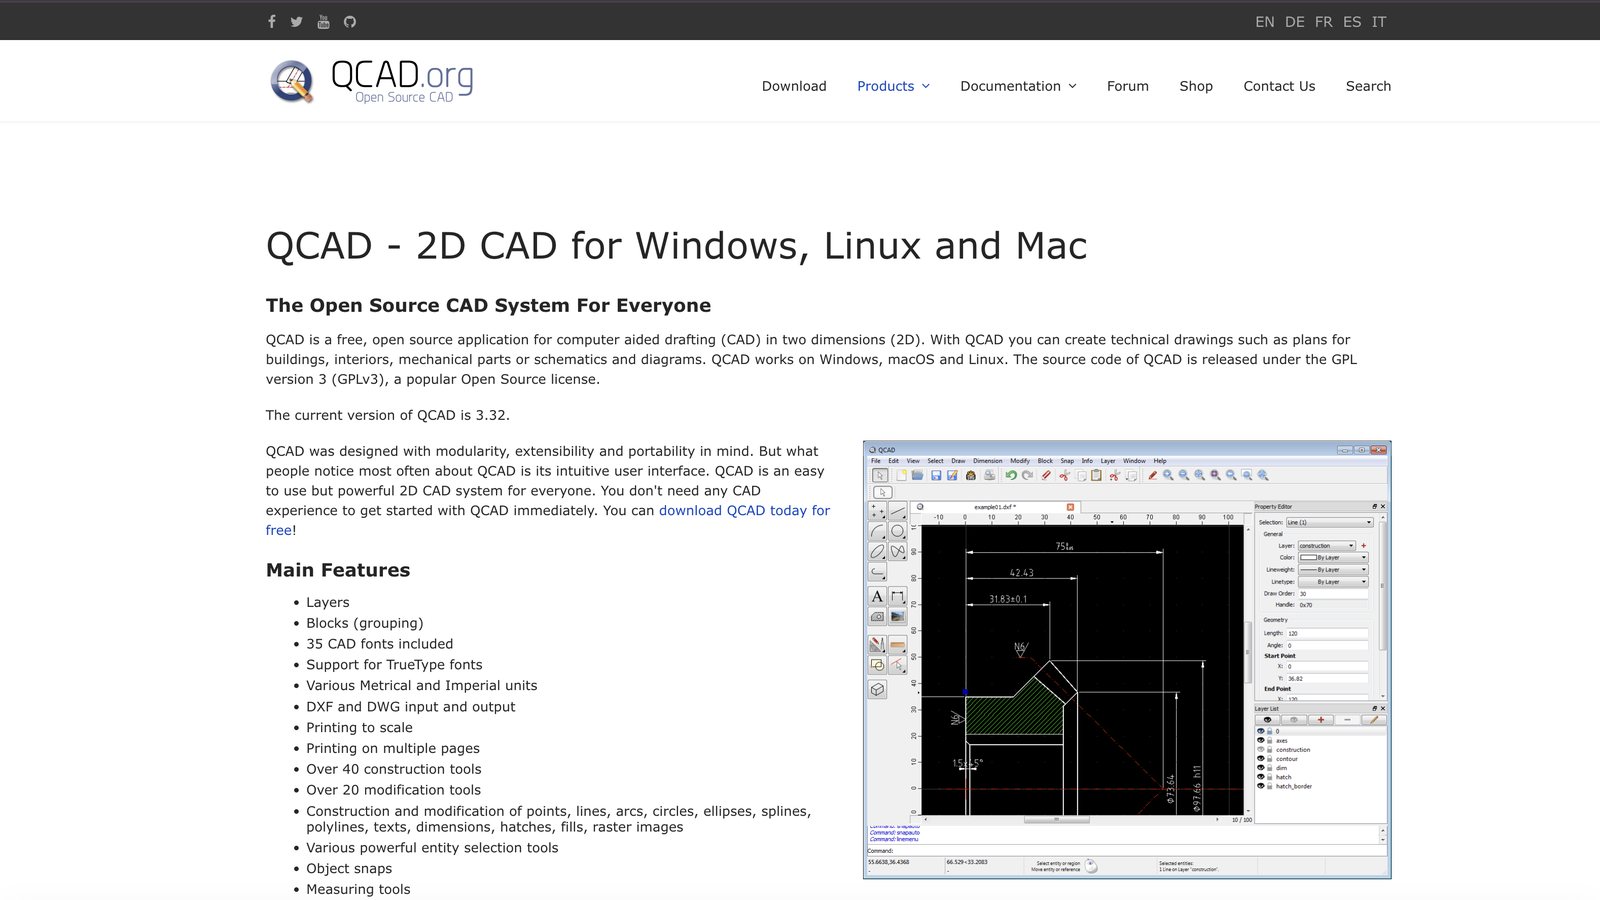The width and height of the screenshot is (1600, 900).
Task: Open the Download page
Action: click(794, 86)
